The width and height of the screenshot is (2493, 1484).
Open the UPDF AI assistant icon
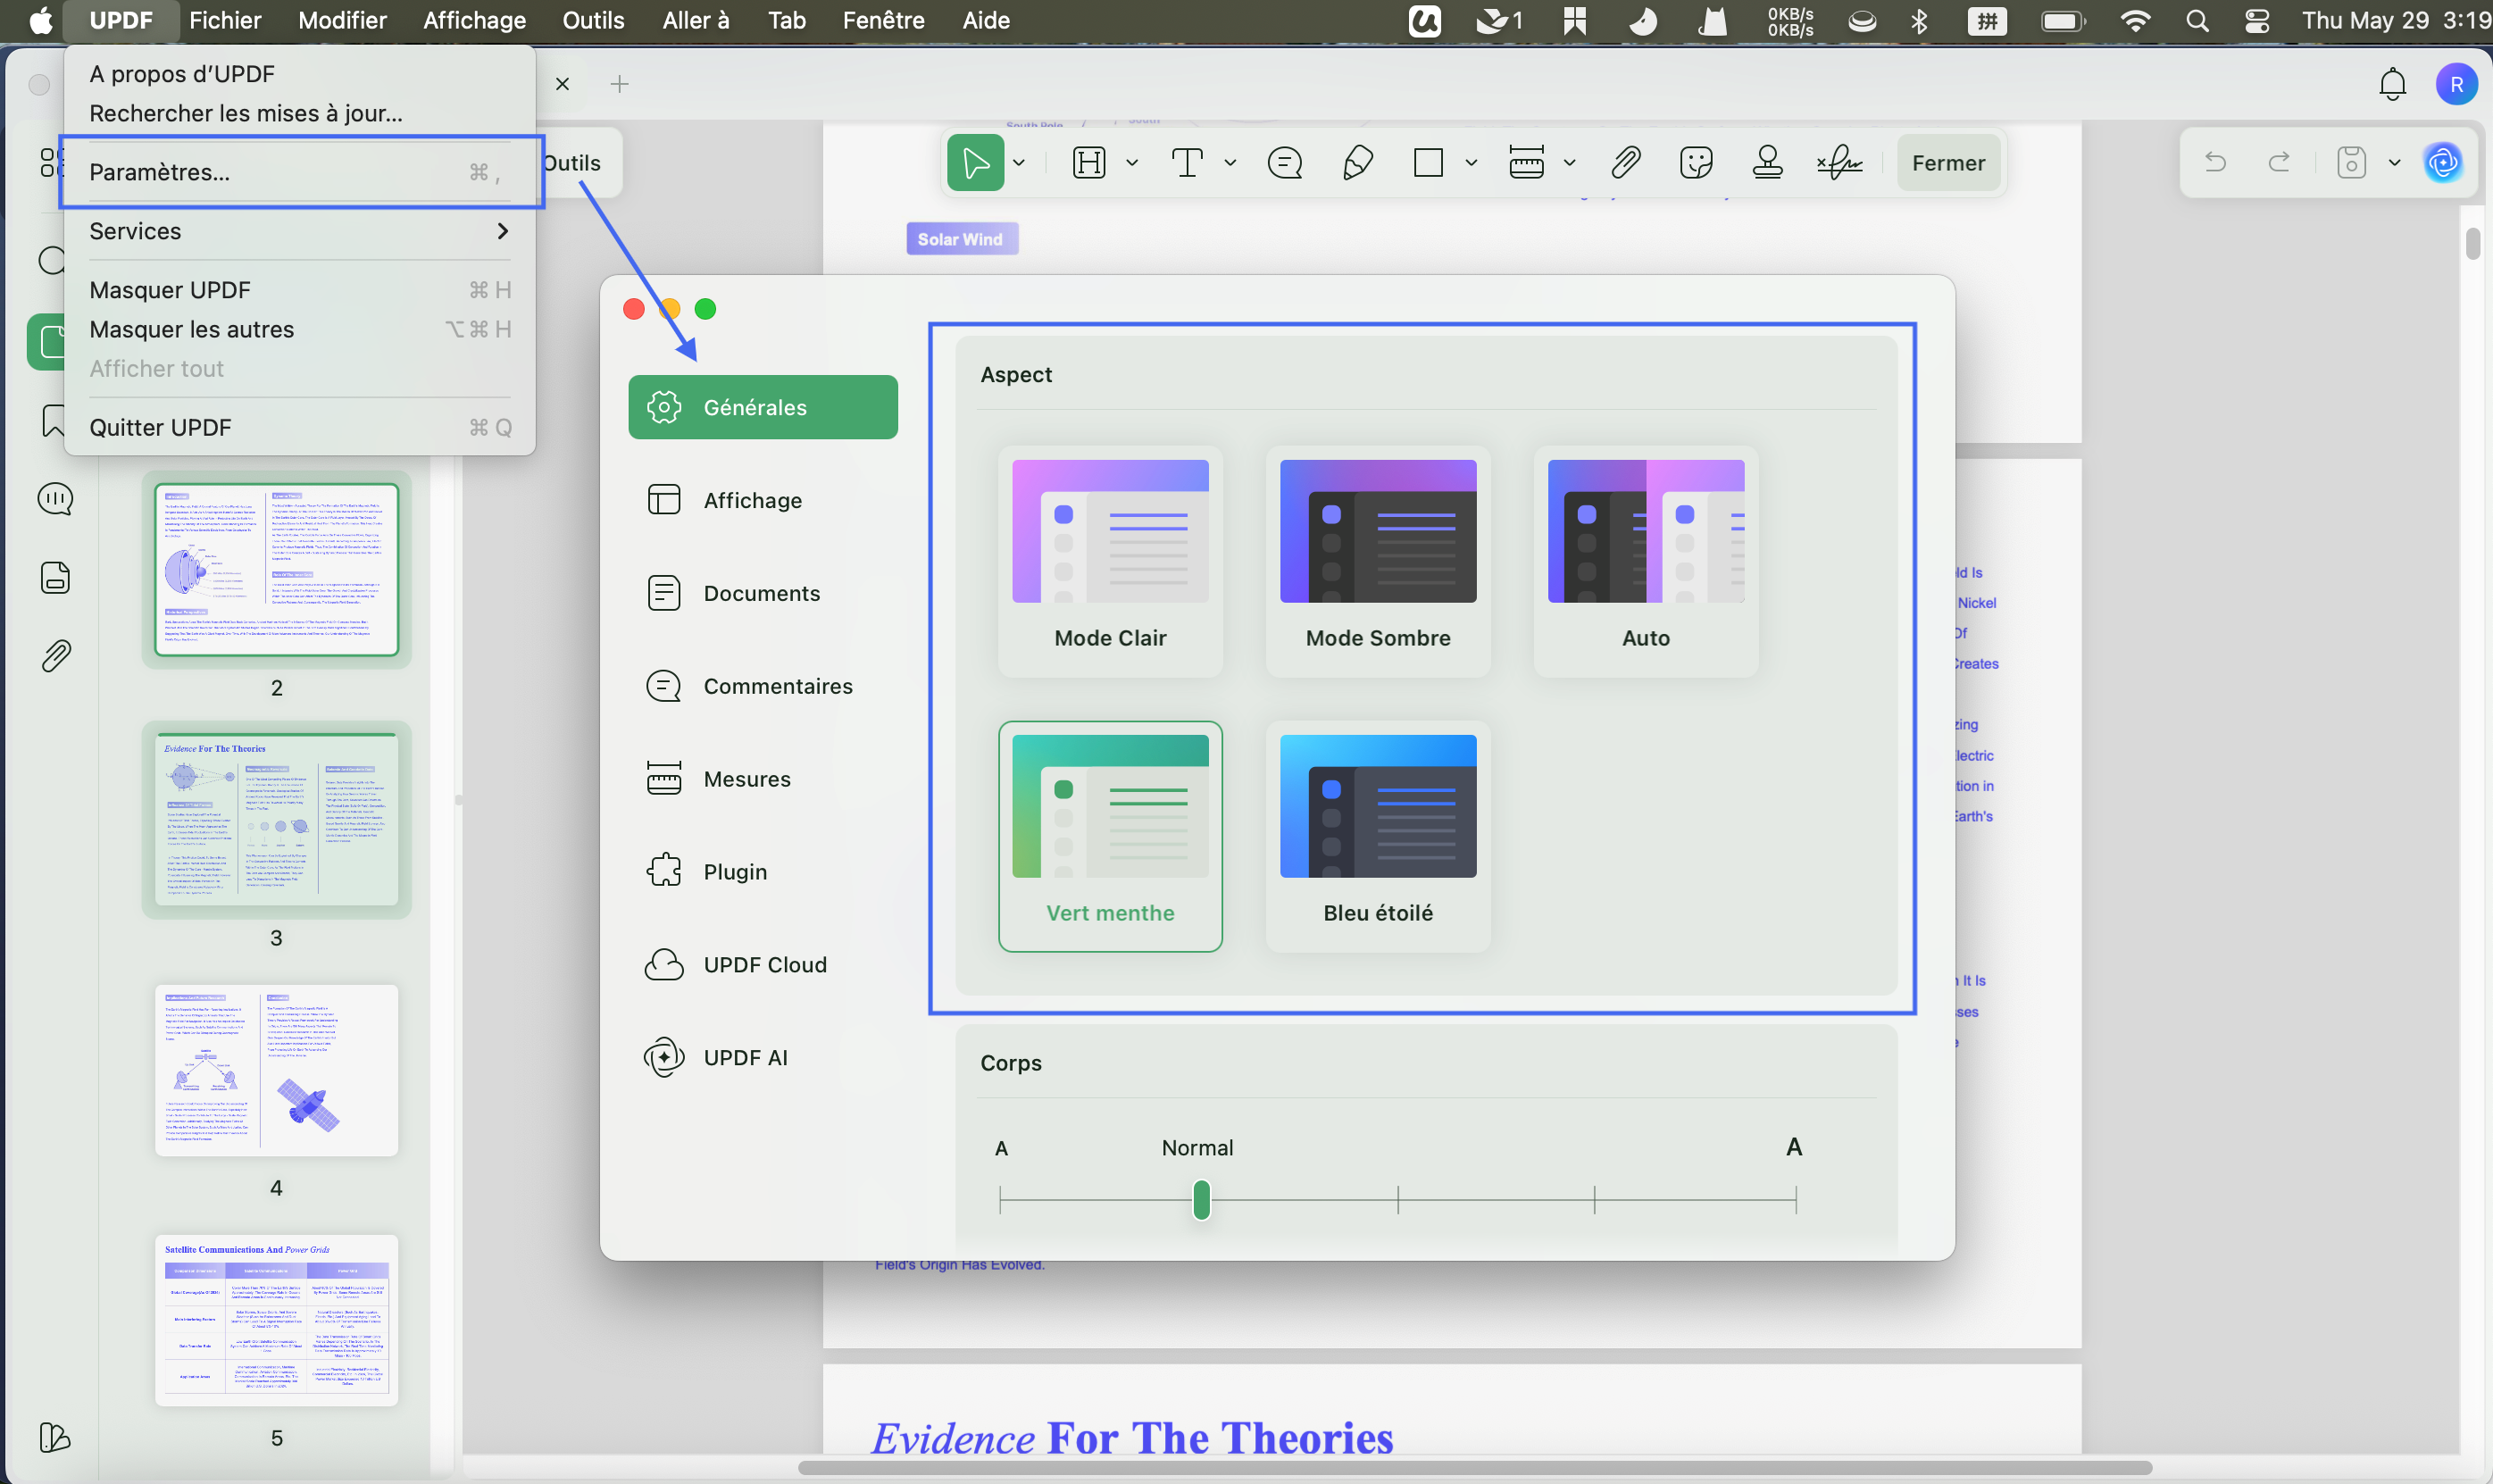[2443, 163]
